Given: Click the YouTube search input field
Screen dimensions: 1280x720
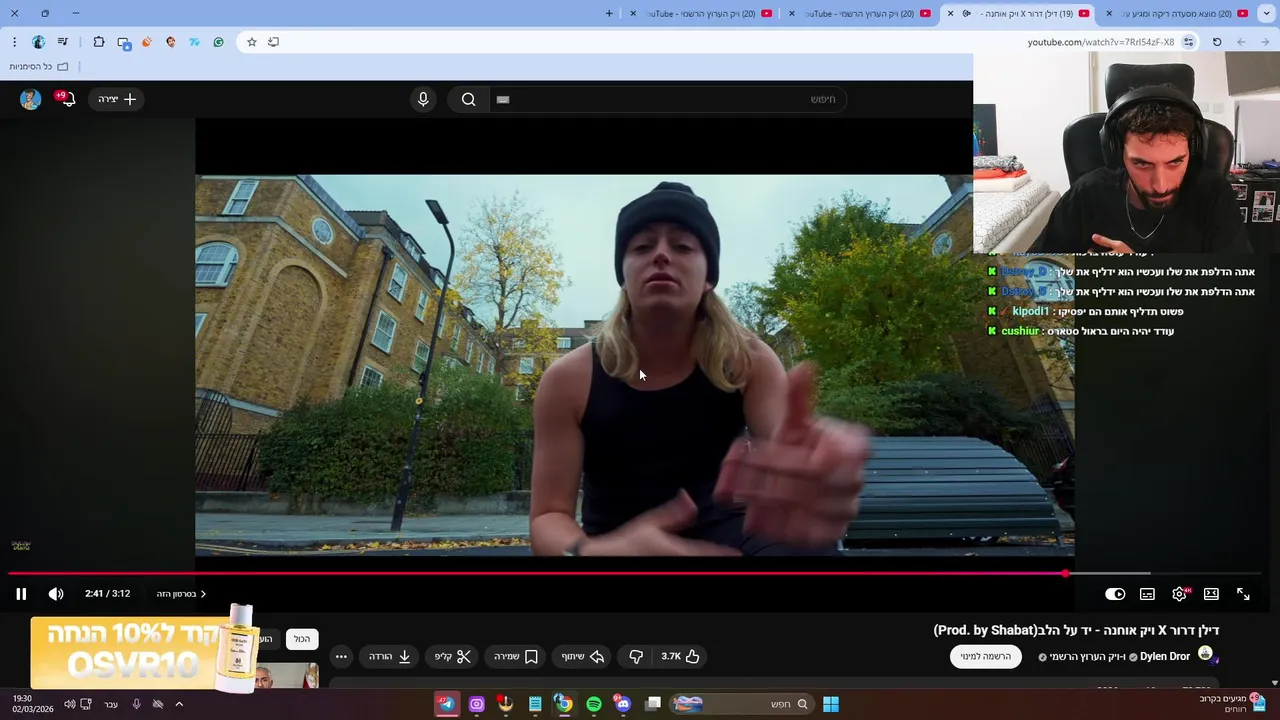Looking at the screenshot, I should click(667, 99).
